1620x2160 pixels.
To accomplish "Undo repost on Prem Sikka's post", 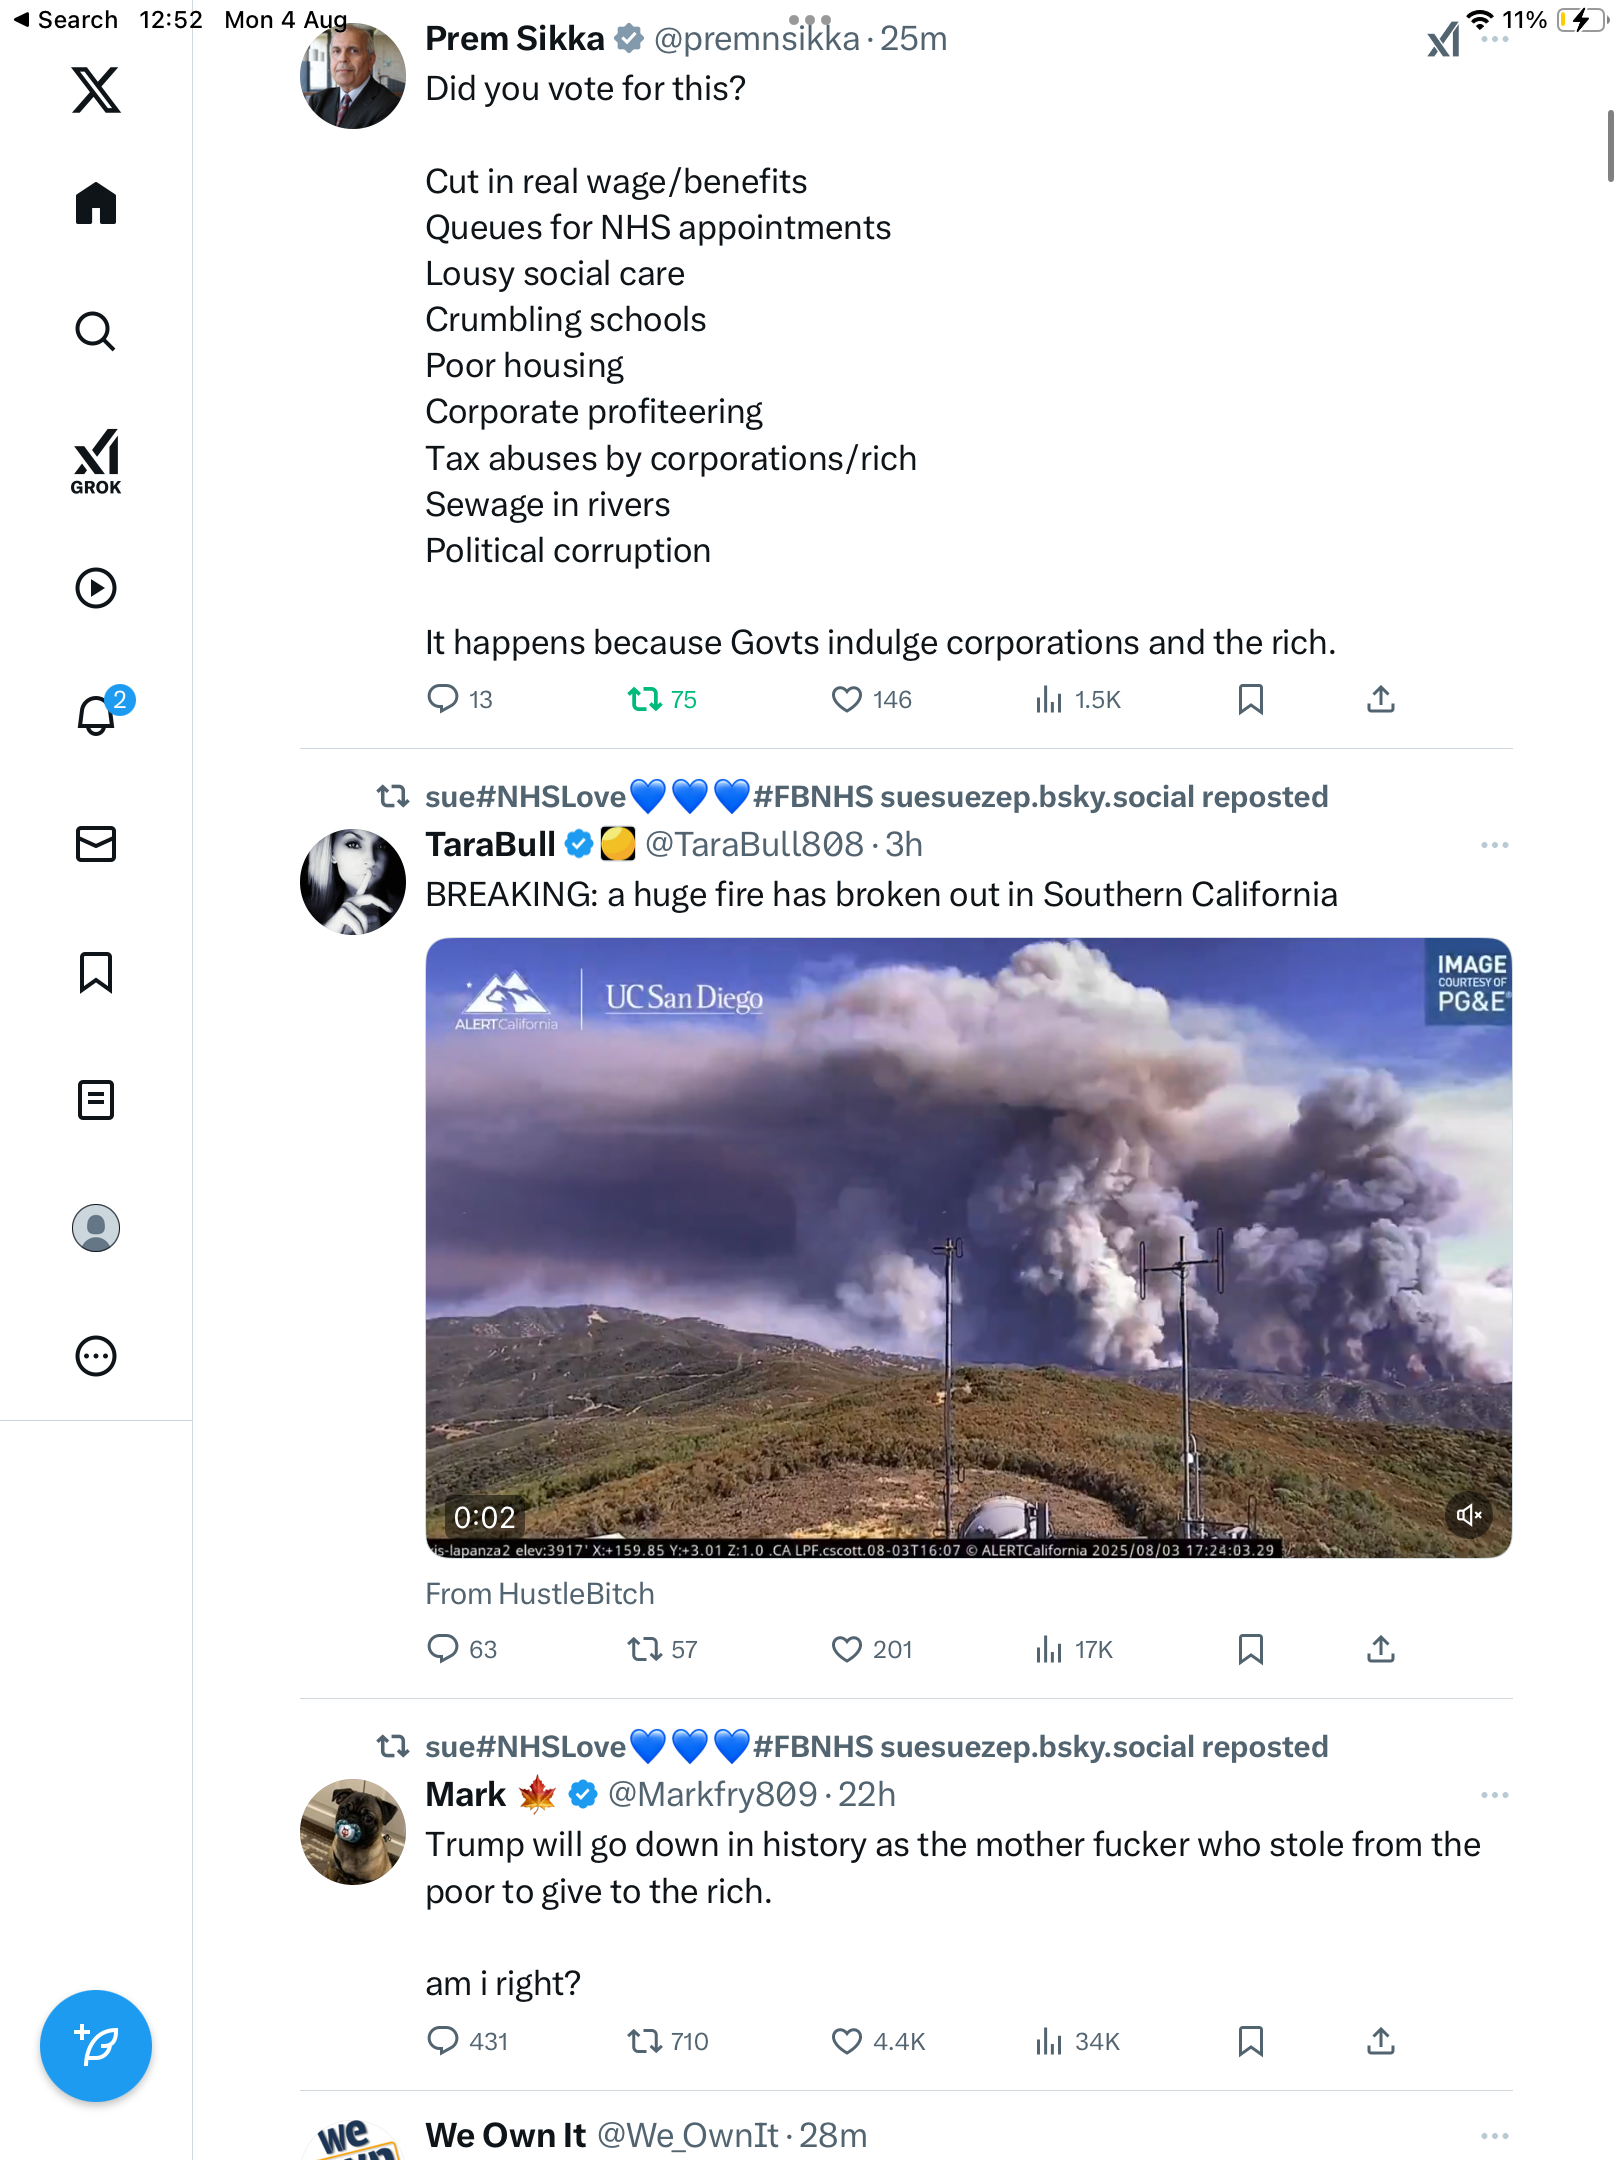I will pos(645,699).
